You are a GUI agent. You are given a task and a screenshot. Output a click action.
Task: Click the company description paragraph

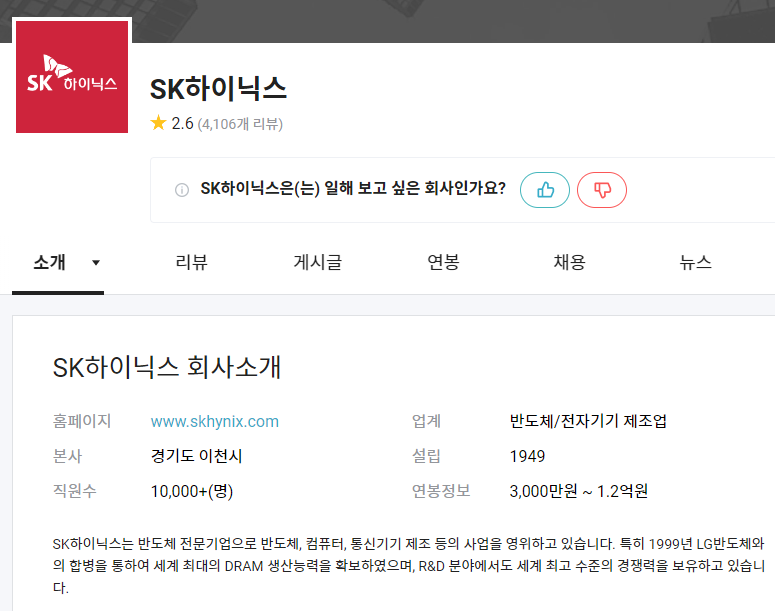tap(409, 566)
